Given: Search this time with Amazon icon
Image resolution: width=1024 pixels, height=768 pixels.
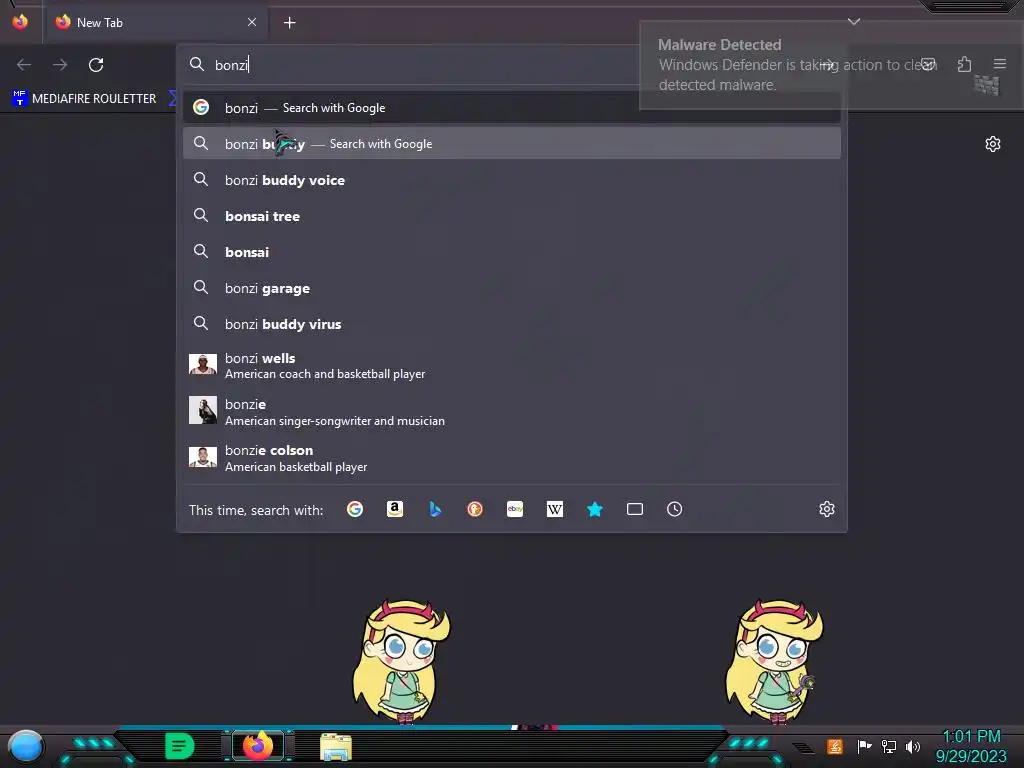Looking at the screenshot, I should tap(394, 509).
